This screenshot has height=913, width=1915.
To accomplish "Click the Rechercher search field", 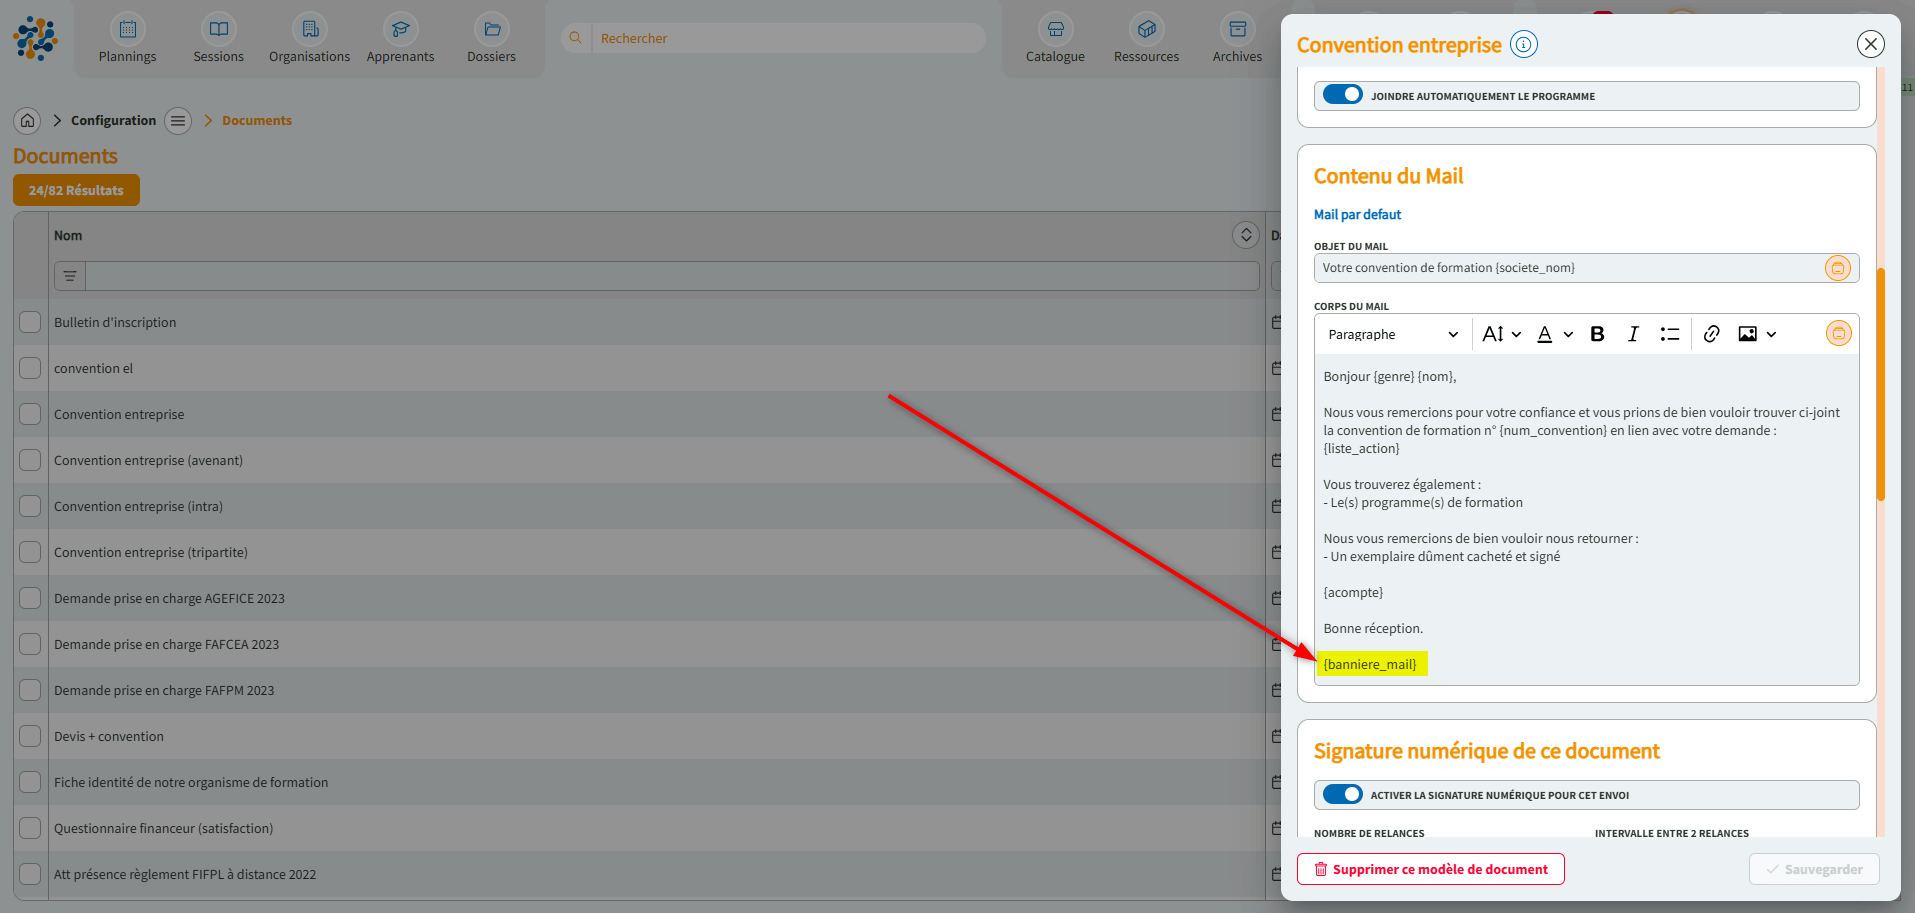I will click(x=785, y=38).
